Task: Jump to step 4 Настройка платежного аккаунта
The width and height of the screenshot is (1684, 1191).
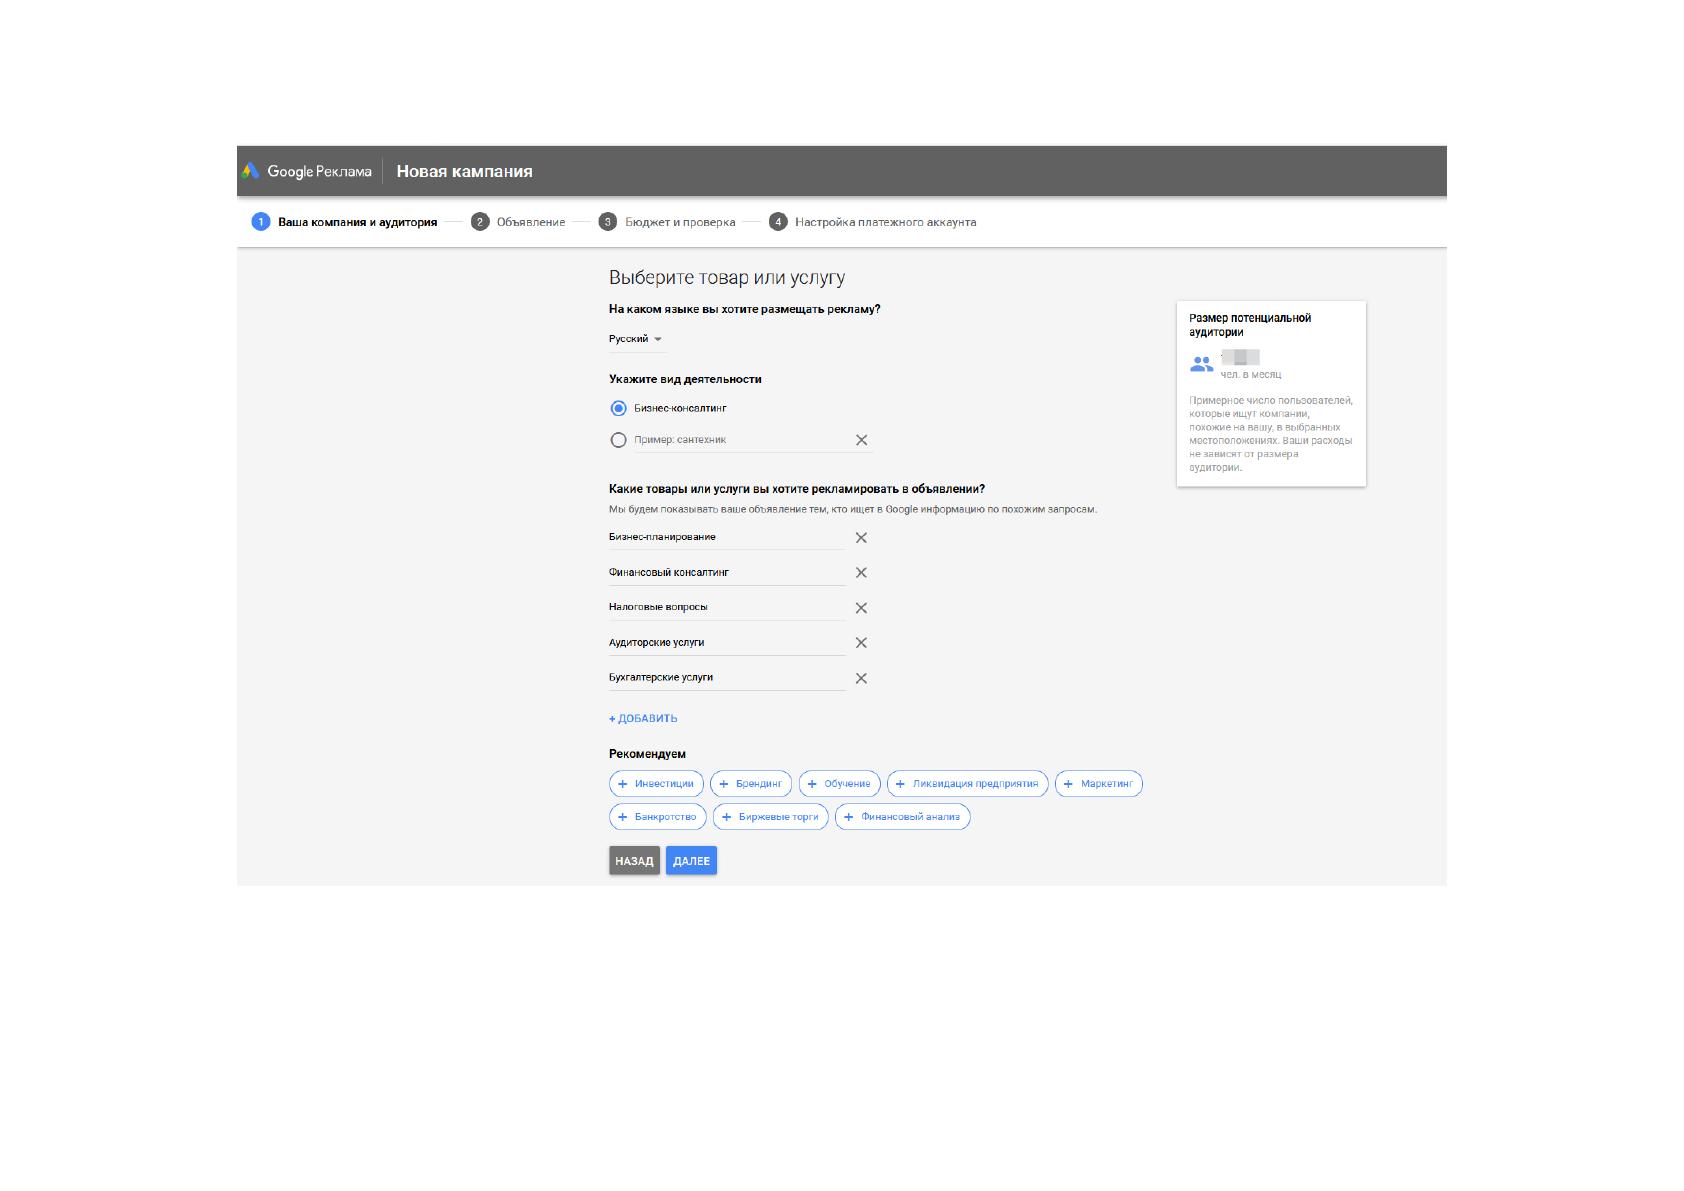Action: point(873,222)
